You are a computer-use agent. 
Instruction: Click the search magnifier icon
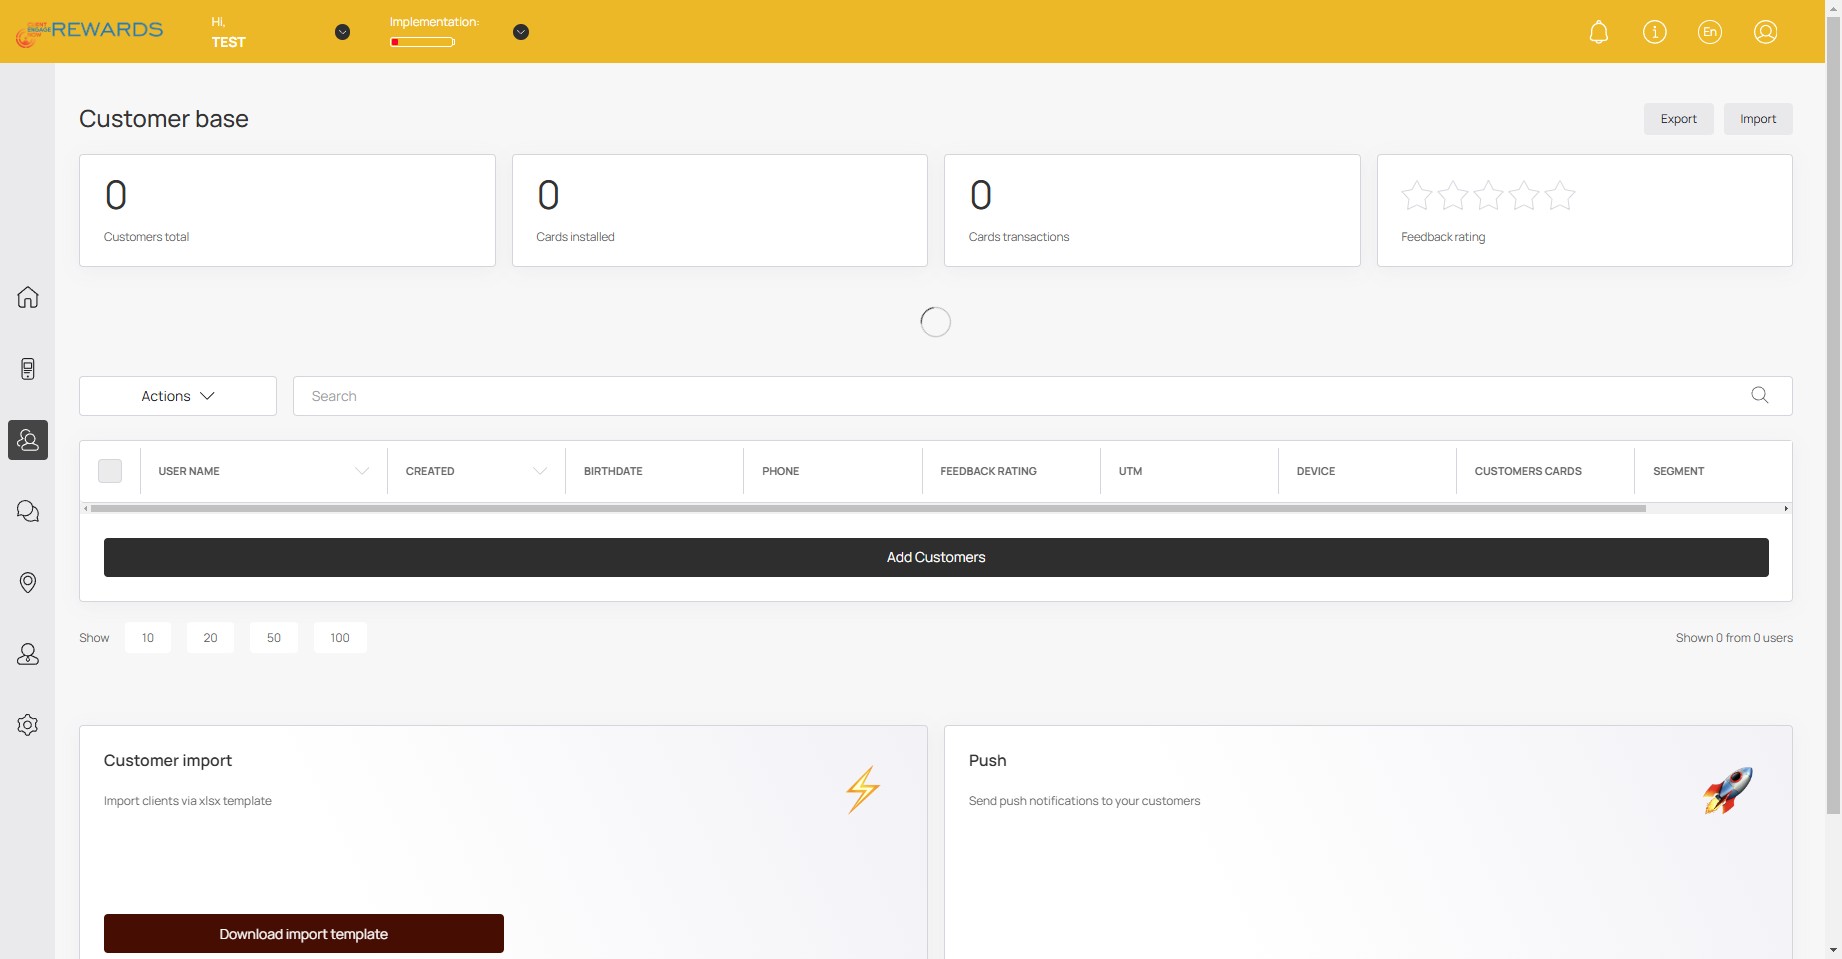1760,396
